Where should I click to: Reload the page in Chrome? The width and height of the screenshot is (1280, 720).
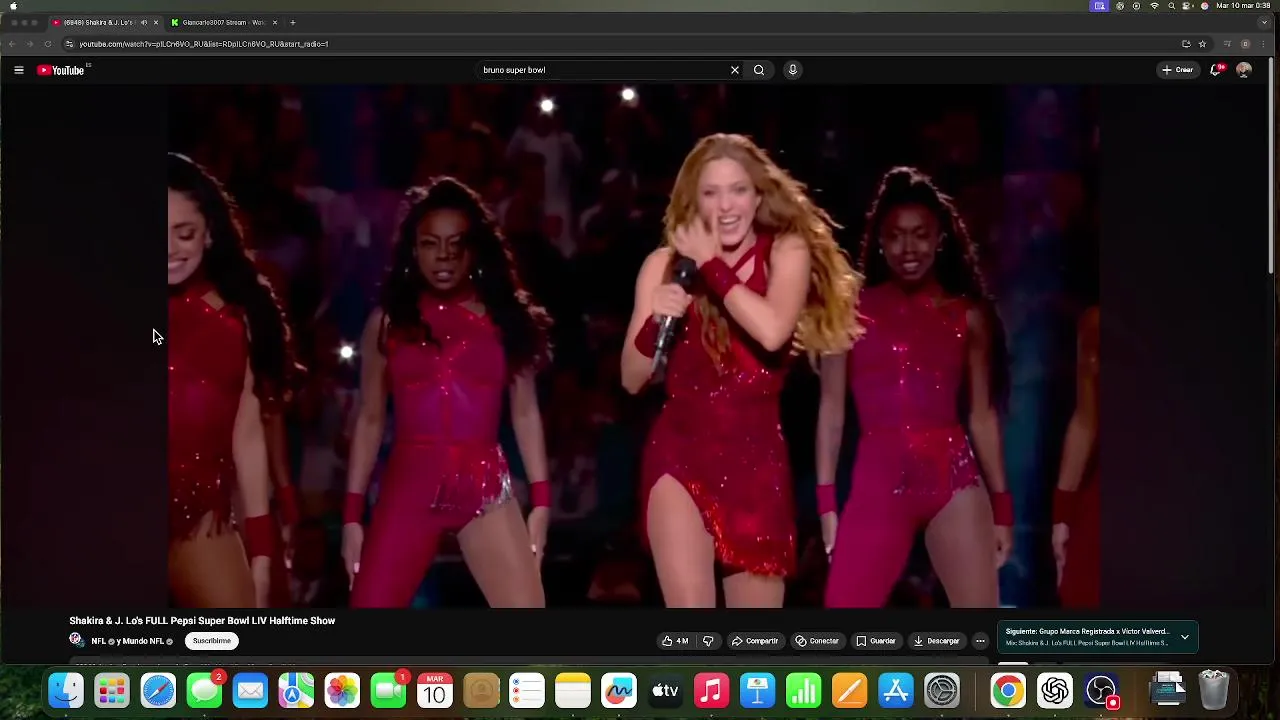click(x=47, y=44)
